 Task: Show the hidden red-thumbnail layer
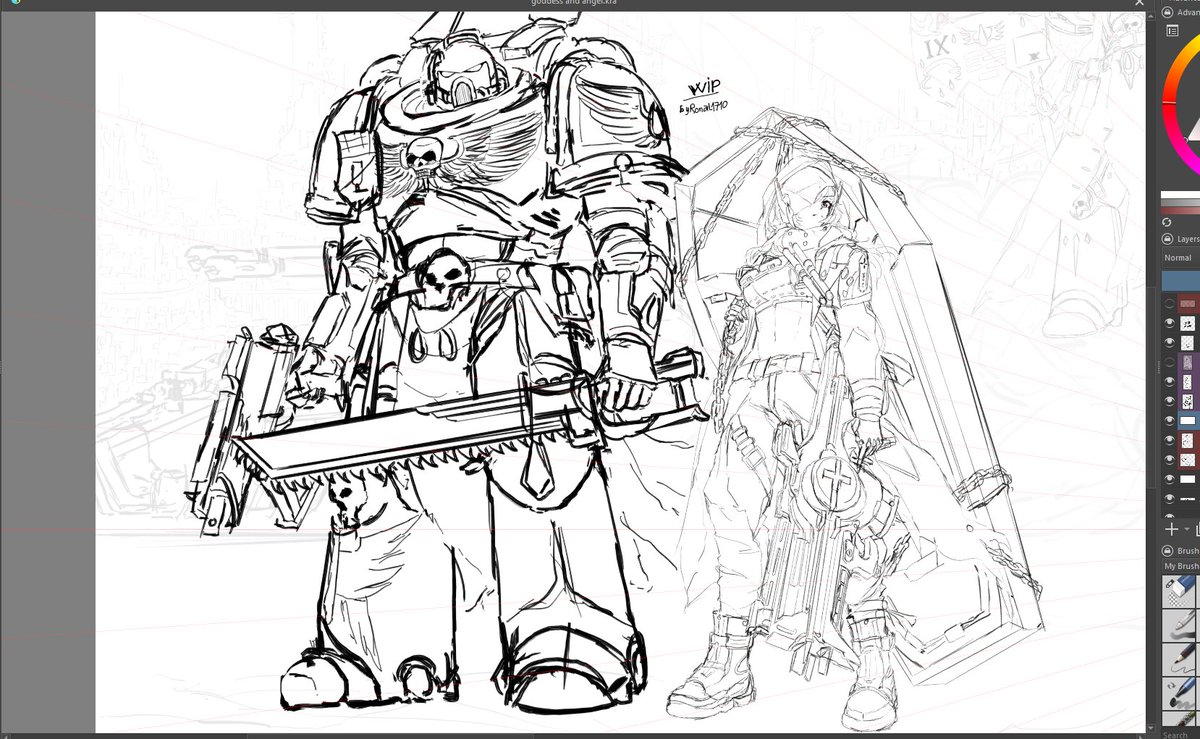point(1168,303)
